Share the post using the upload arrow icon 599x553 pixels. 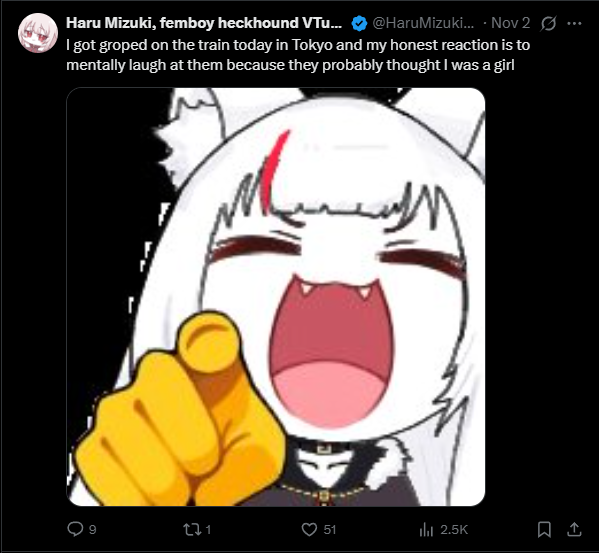[x=574, y=529]
